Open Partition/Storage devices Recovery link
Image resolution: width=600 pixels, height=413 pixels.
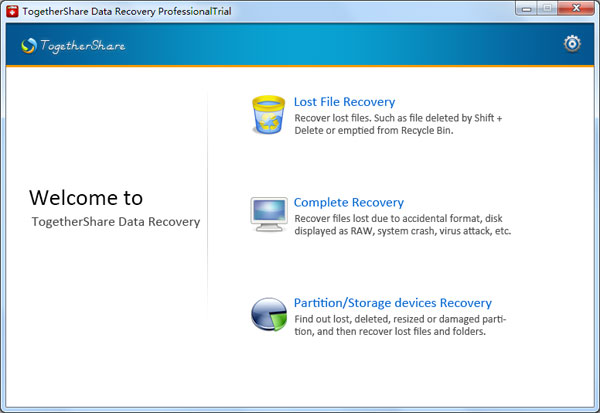click(393, 303)
